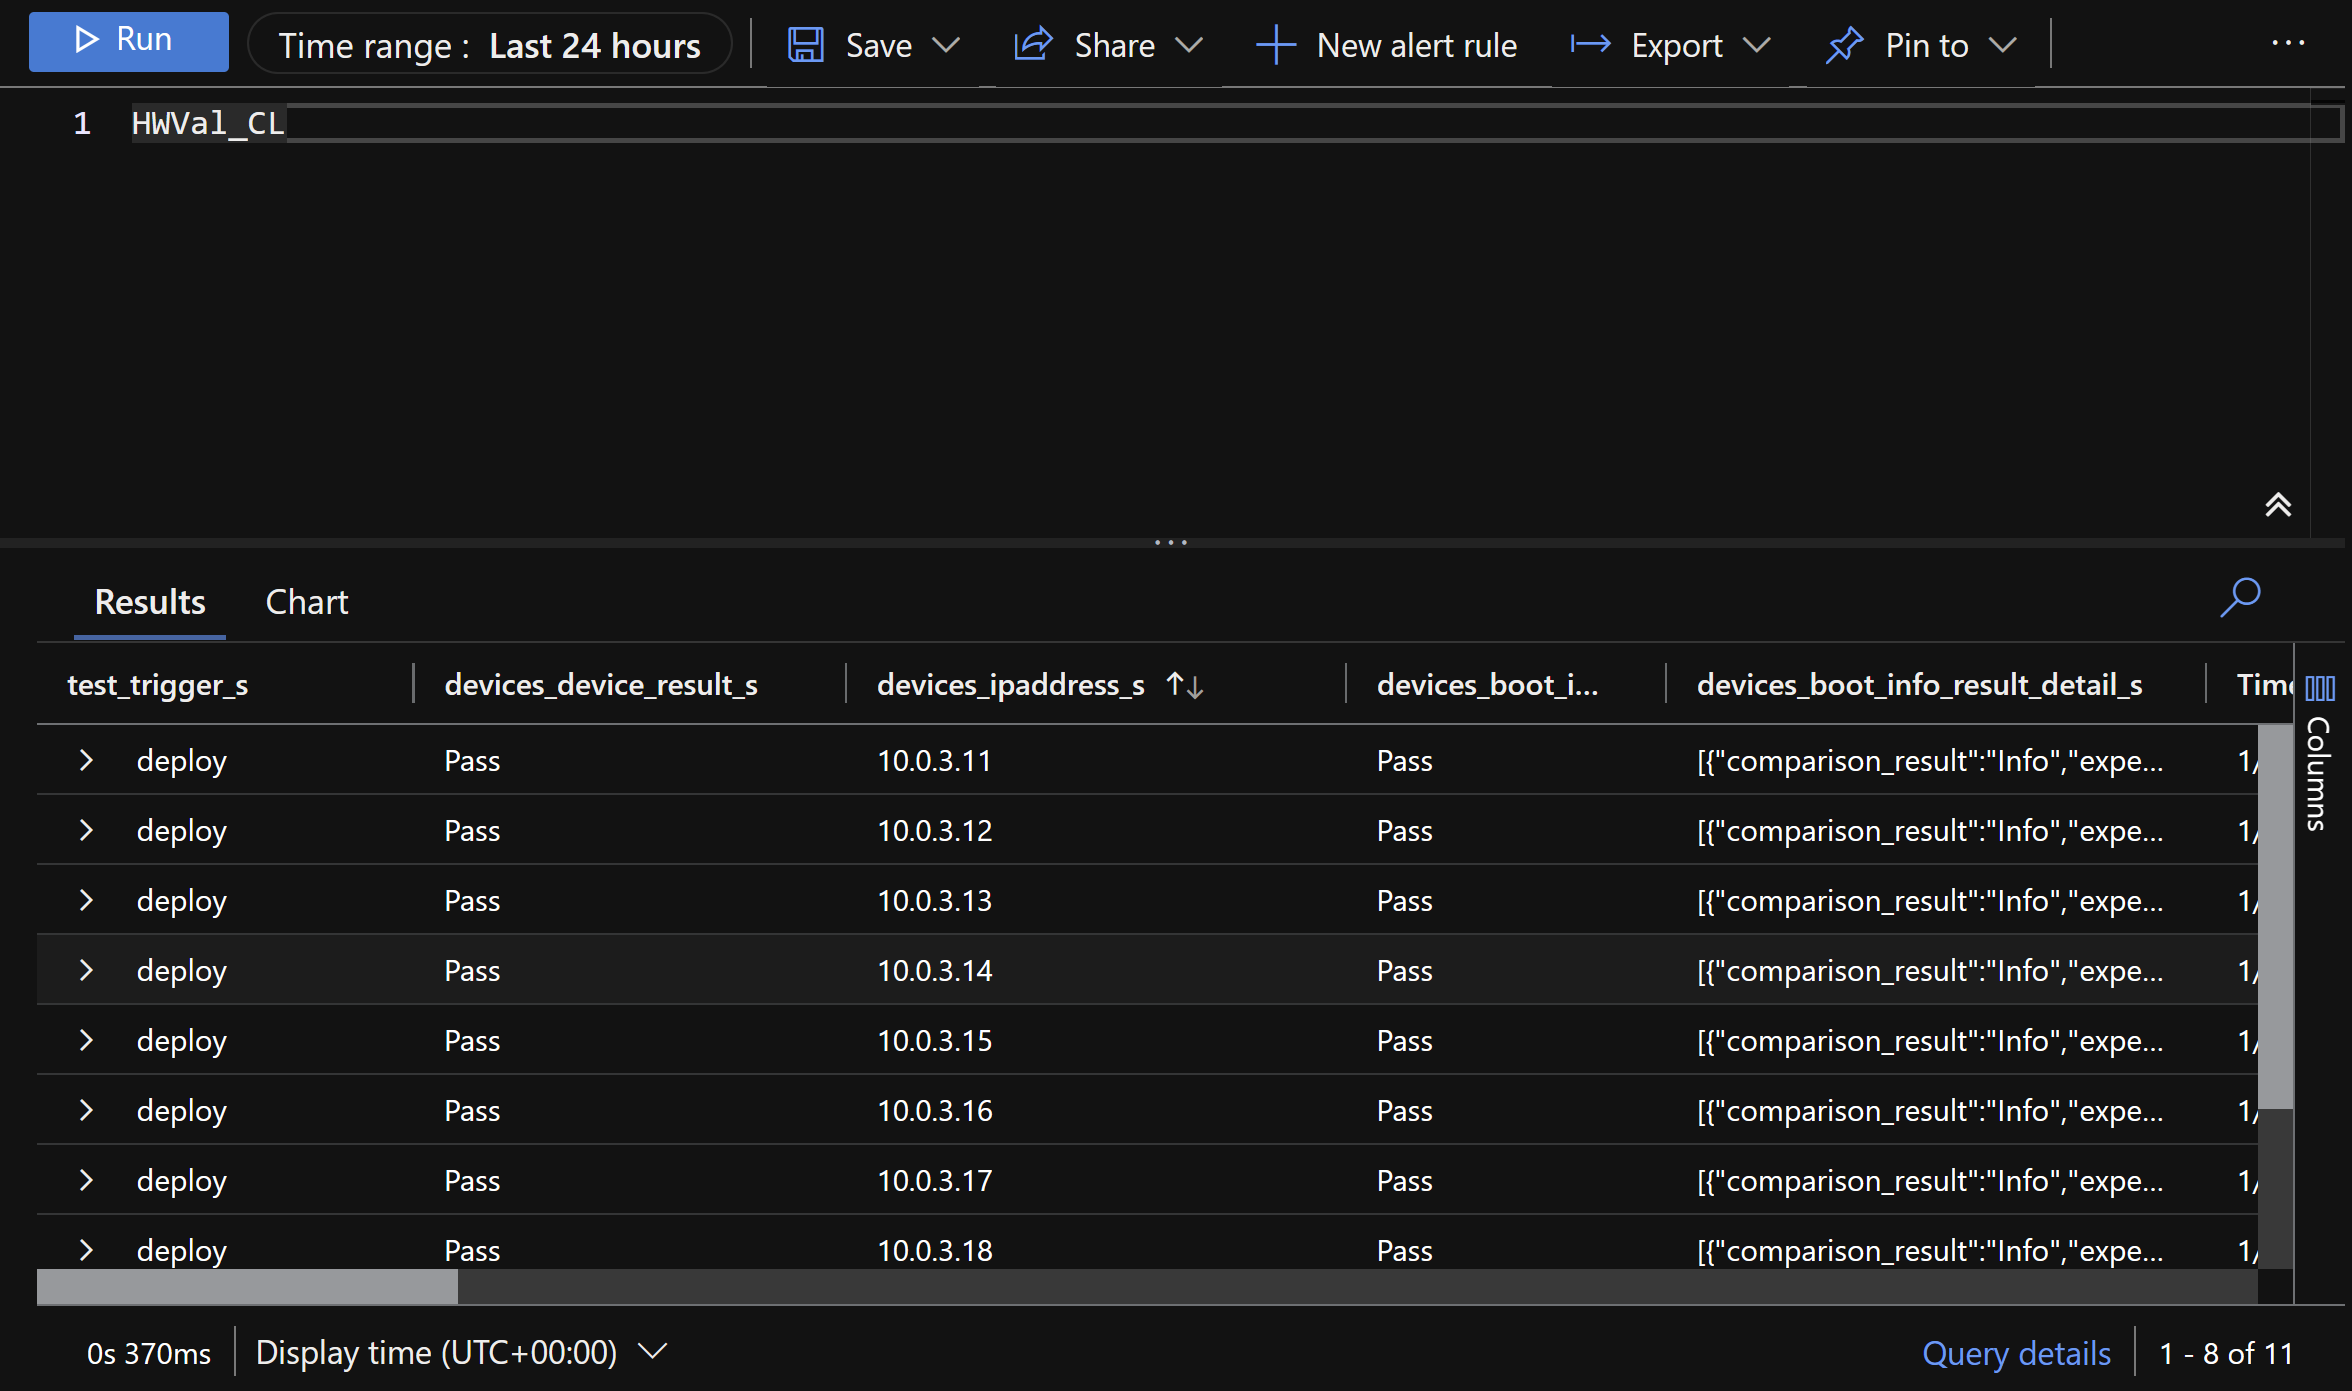Click the device result Pass cell for 10.0.3.13
This screenshot has width=2352, height=1391.
point(472,901)
